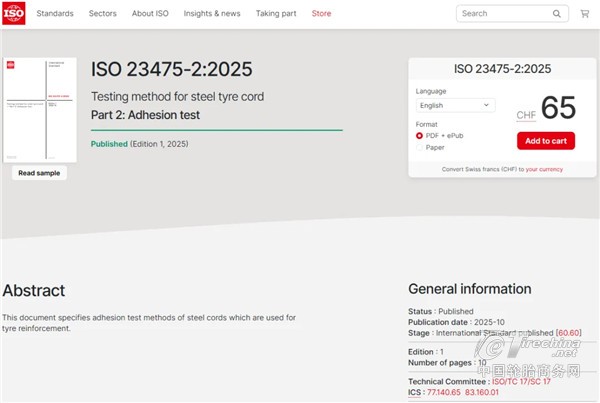Open the Standards menu

click(55, 14)
